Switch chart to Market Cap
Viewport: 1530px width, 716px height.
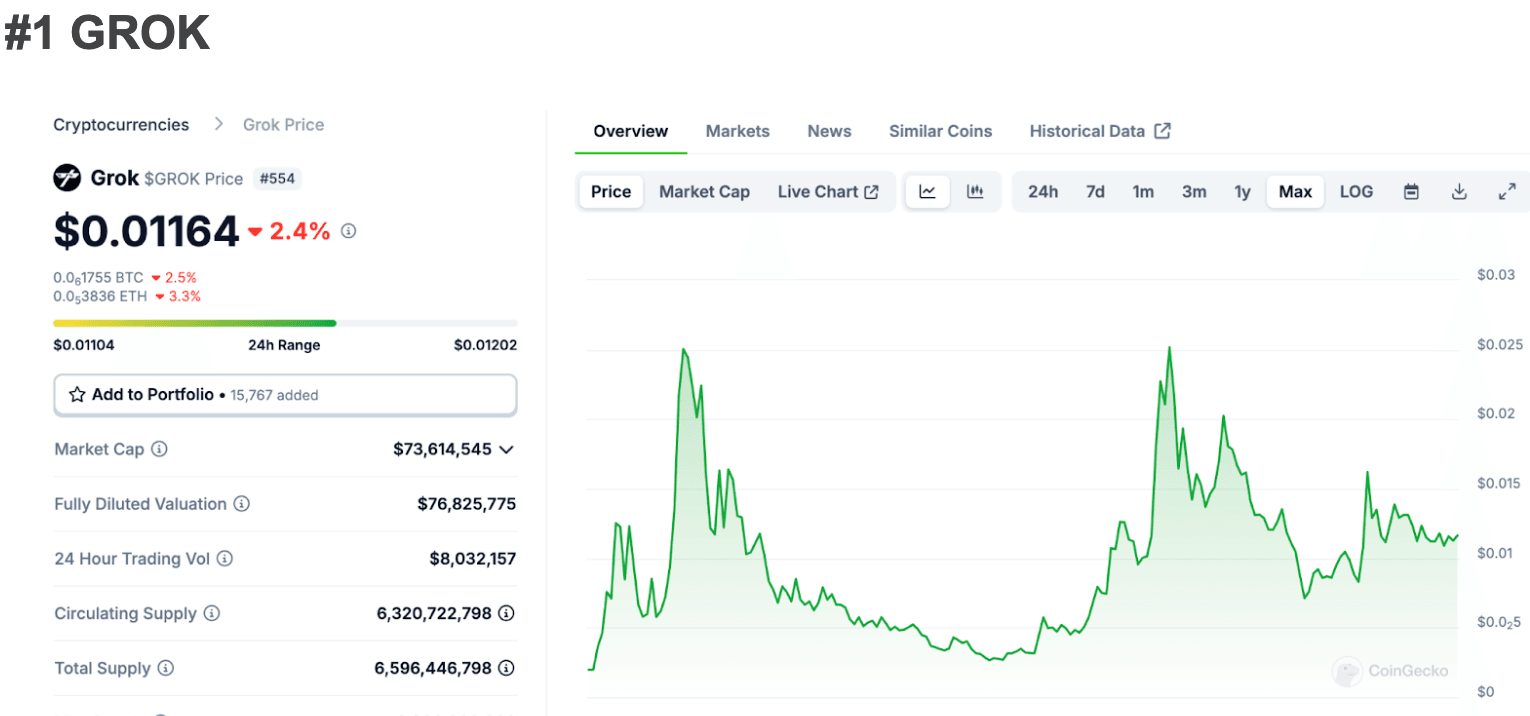[x=704, y=192]
